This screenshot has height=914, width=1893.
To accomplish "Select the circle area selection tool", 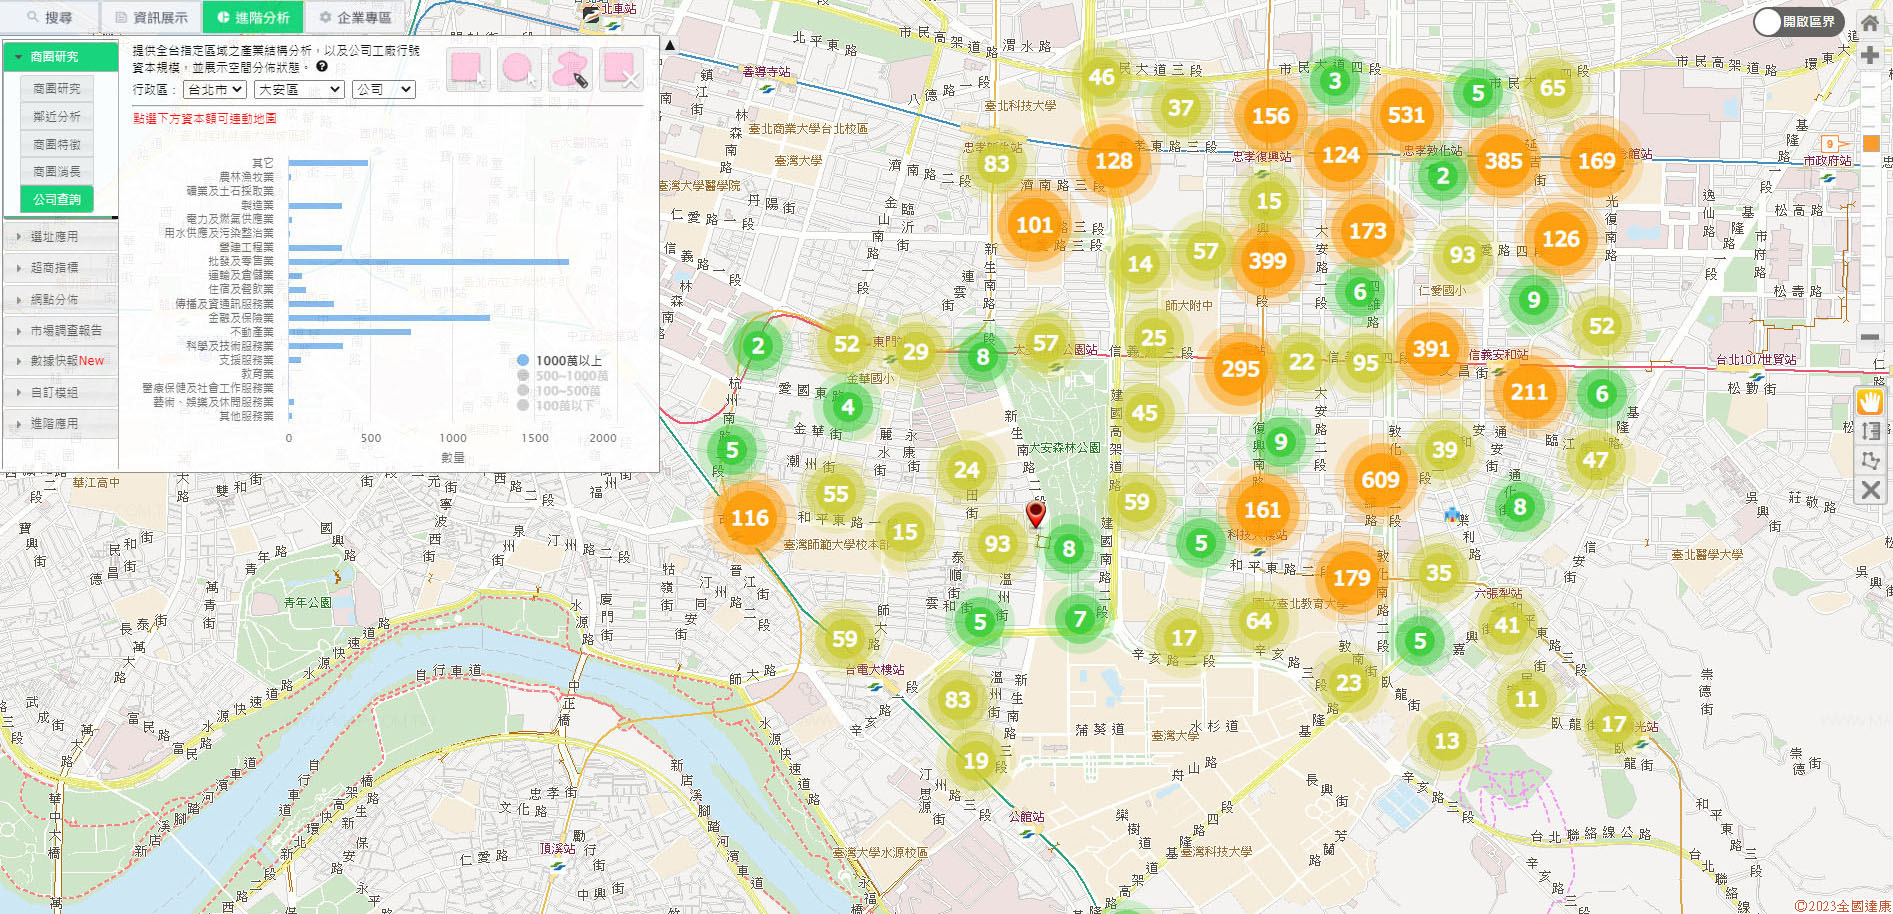I will click(518, 69).
